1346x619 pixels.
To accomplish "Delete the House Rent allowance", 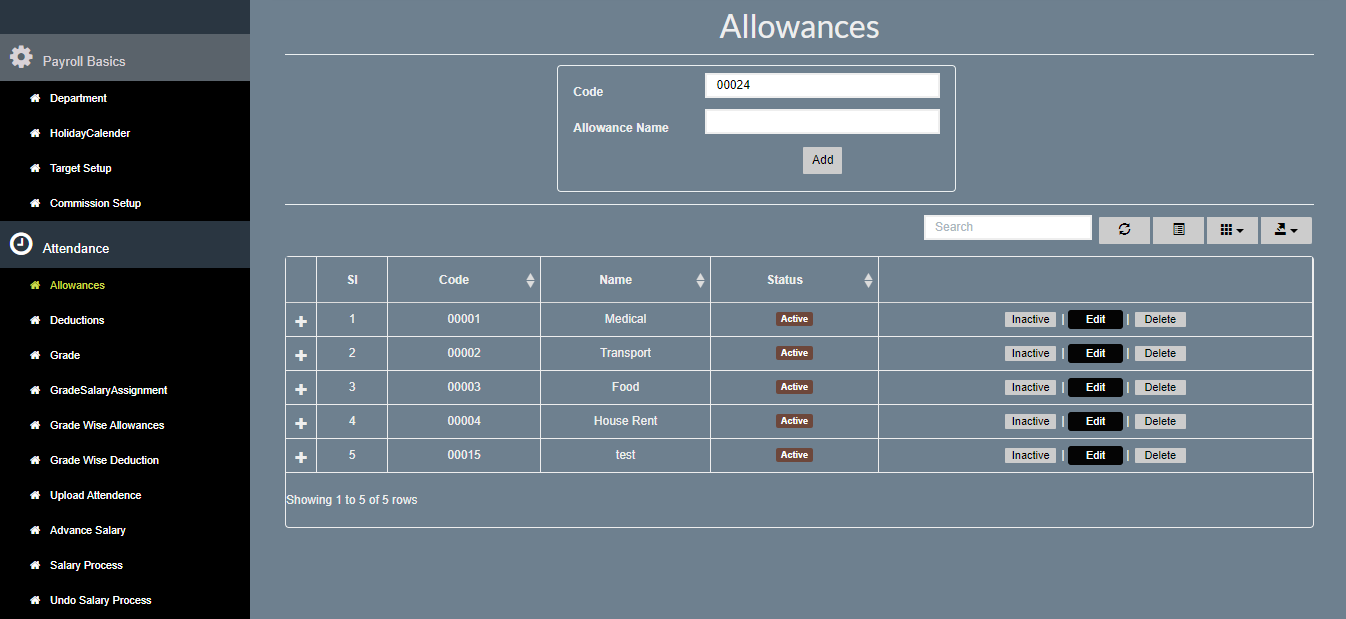I will (1160, 422).
